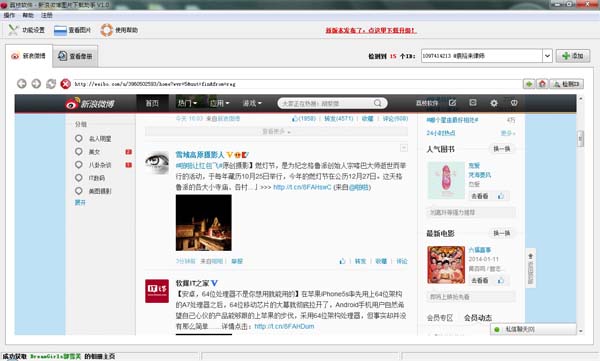Open the movie poster thumbnail under 最新电影

(446, 265)
